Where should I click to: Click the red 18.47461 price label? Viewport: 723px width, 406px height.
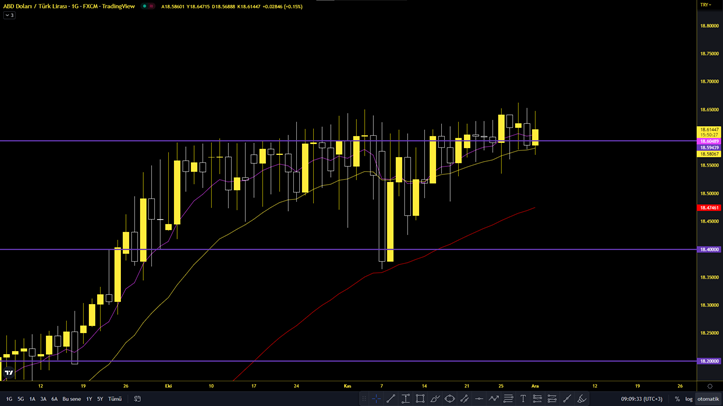coord(709,208)
